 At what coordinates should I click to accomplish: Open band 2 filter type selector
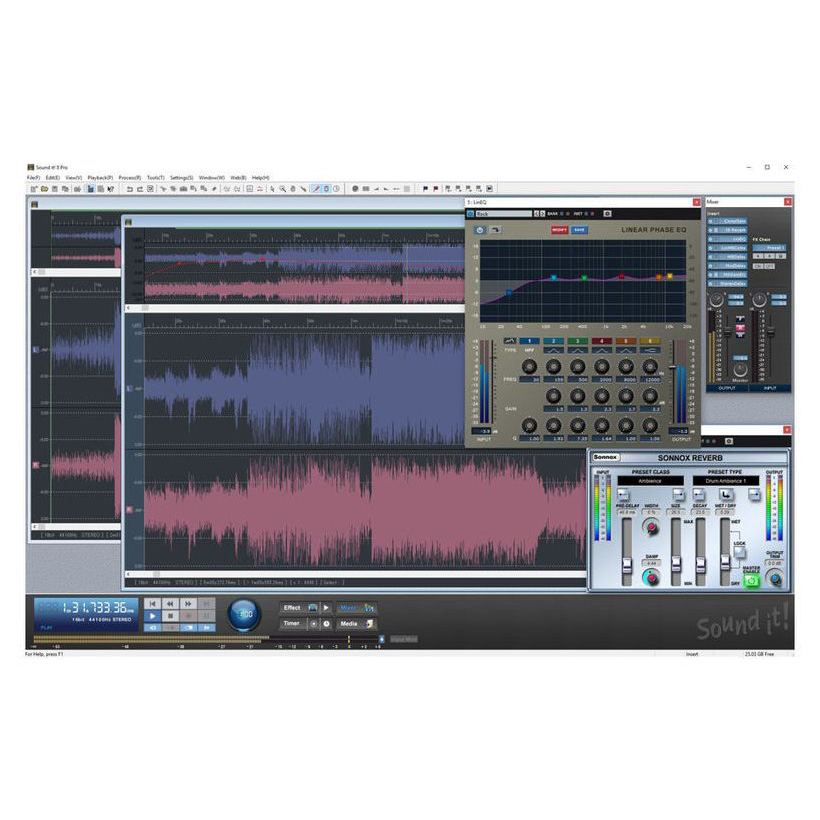coord(553,350)
